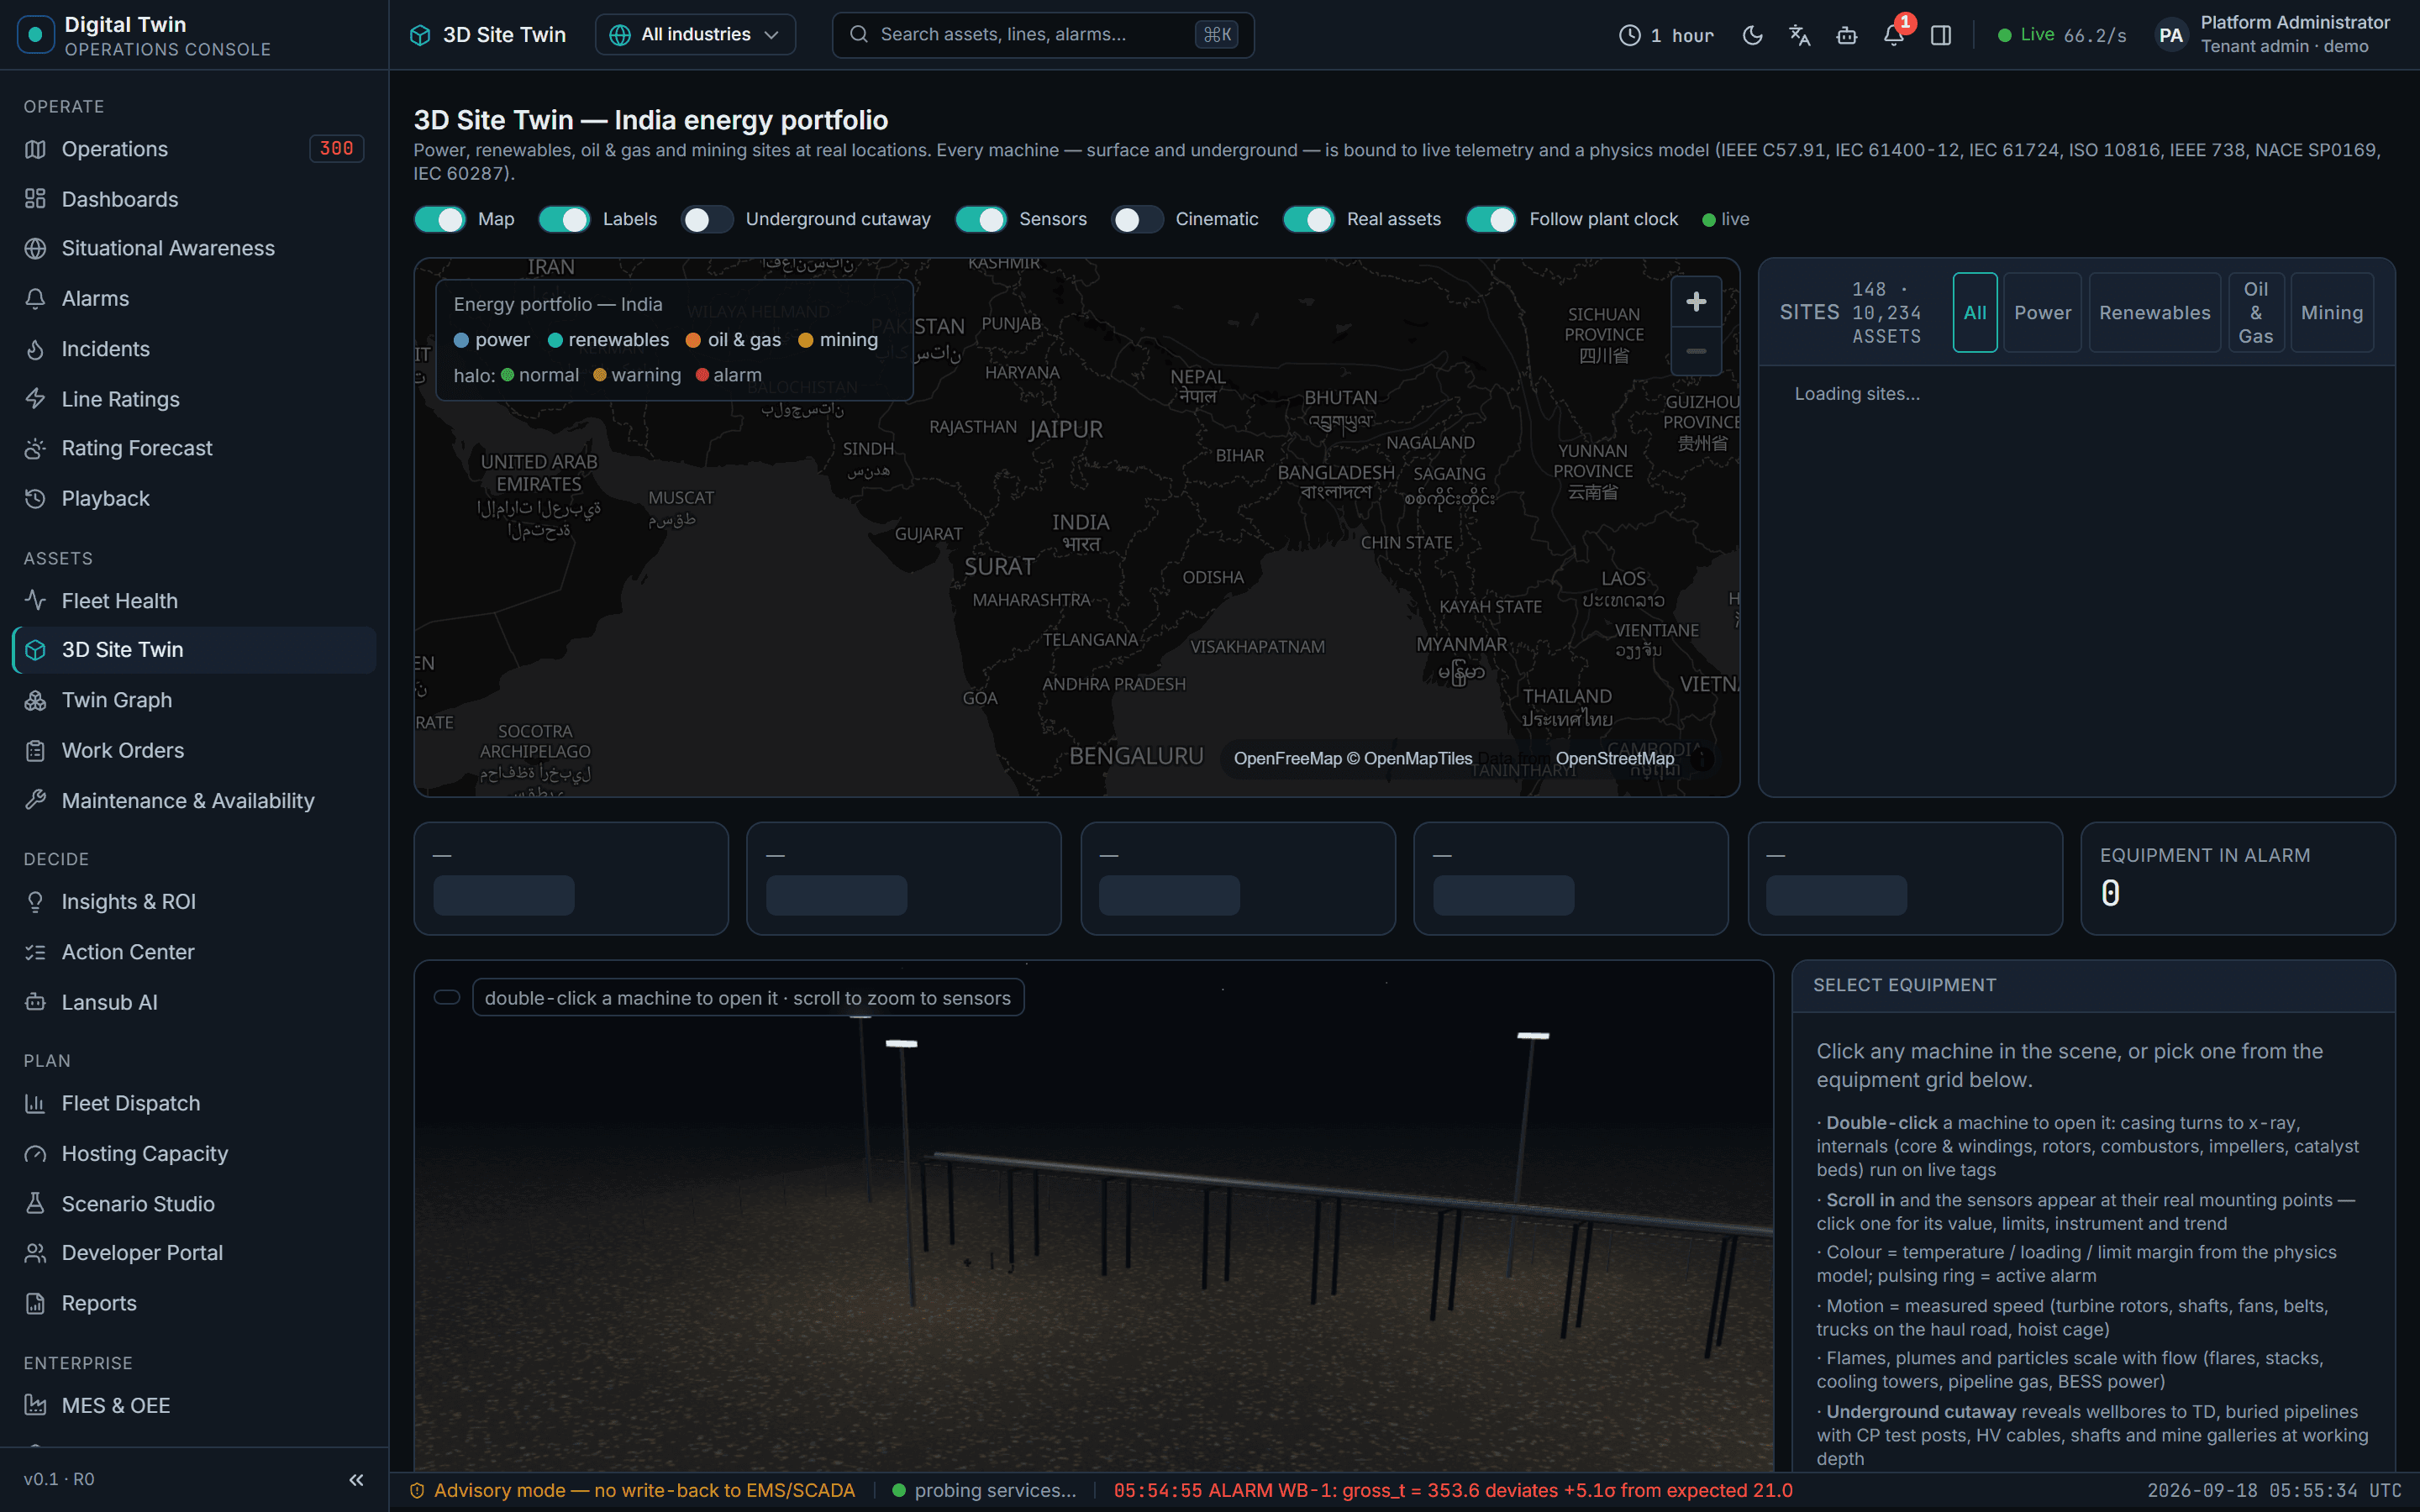2420x1512 pixels.
Task: Open Situational Awareness globe icon
Action: (x=36, y=248)
